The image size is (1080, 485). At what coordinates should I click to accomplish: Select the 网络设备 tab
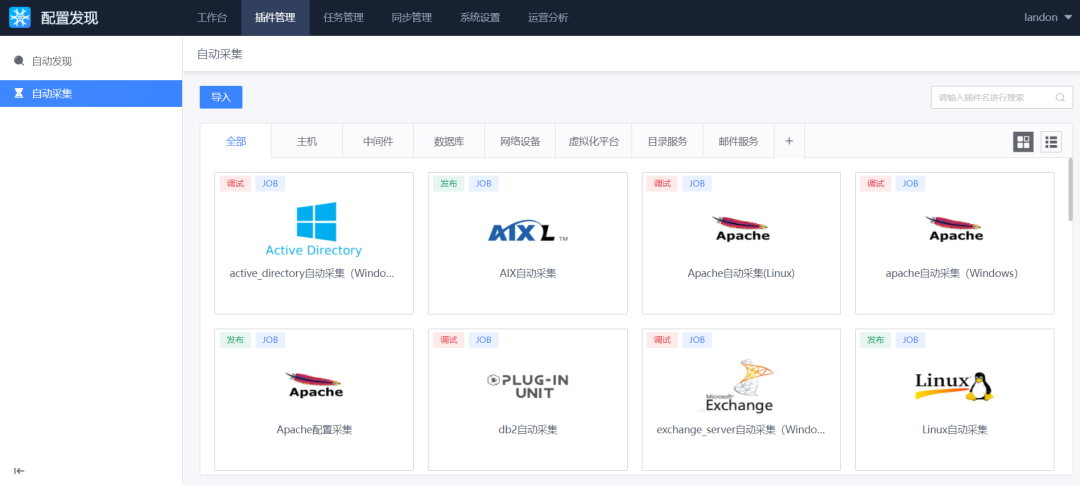coord(521,141)
